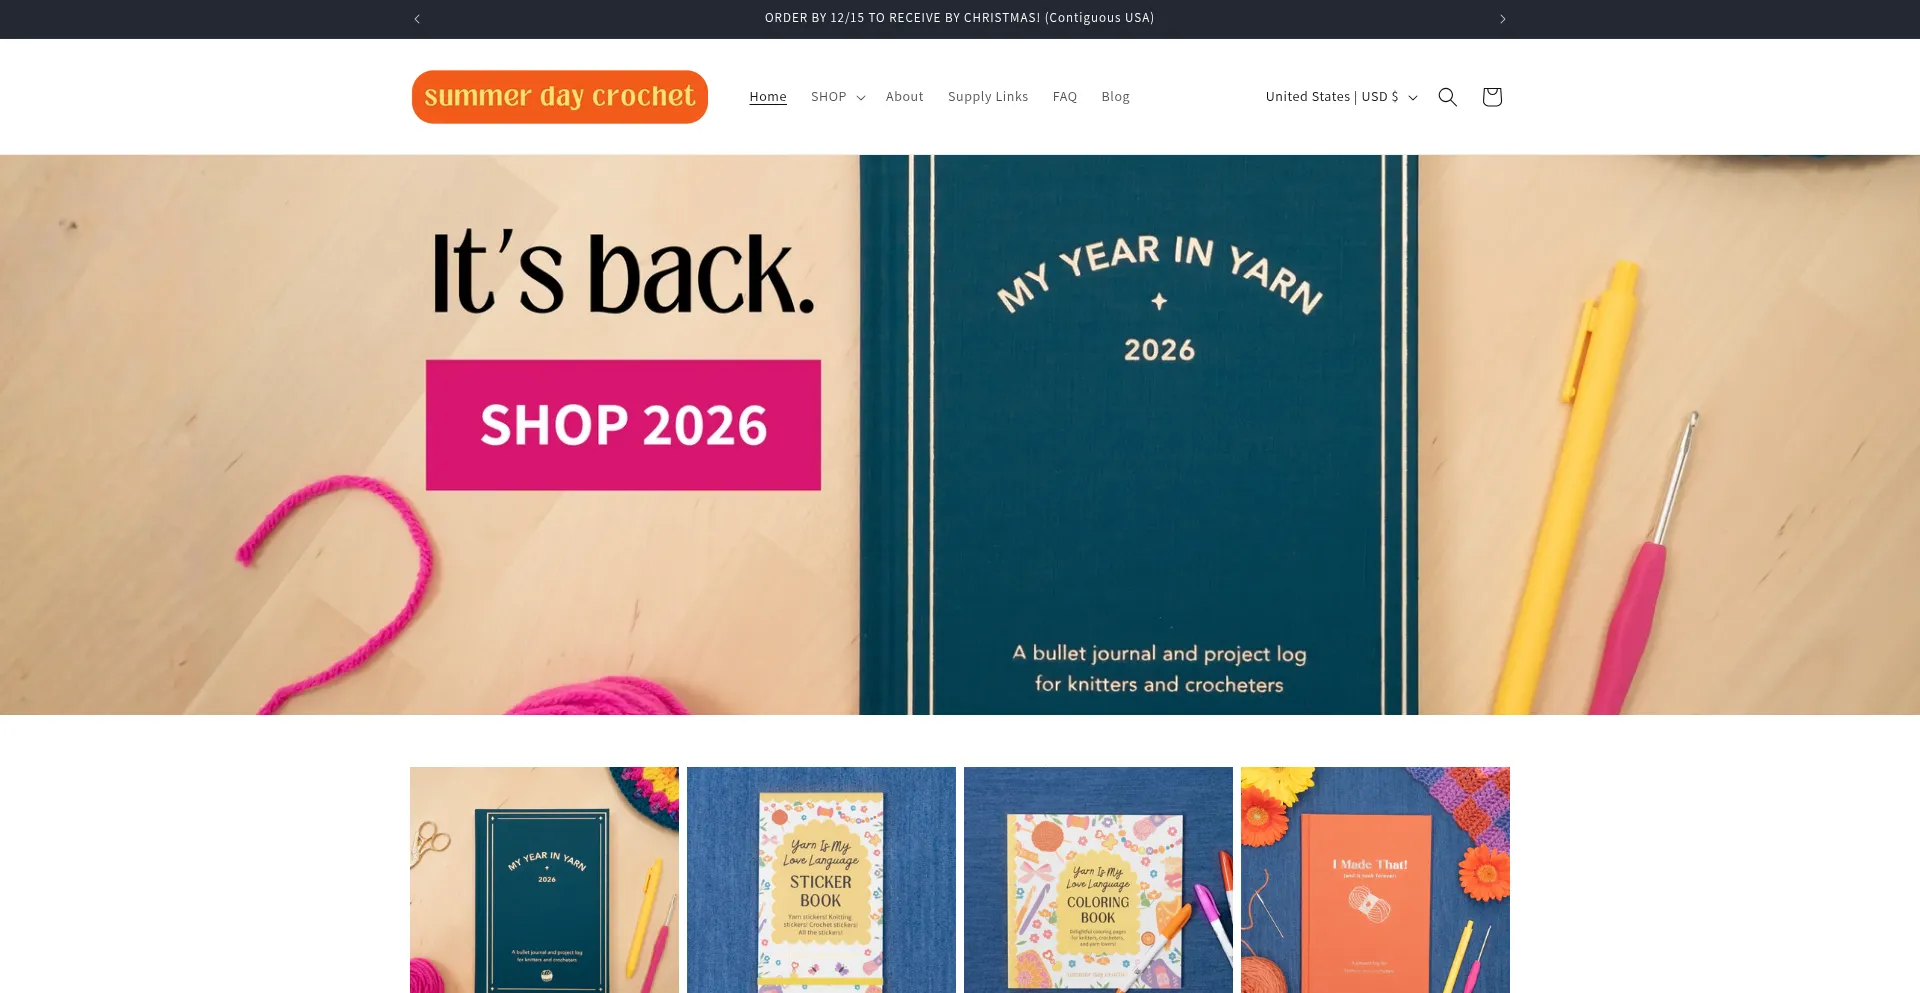The width and height of the screenshot is (1920, 993).
Task: Click the pink SHOP 2026 button
Action: coord(623,425)
